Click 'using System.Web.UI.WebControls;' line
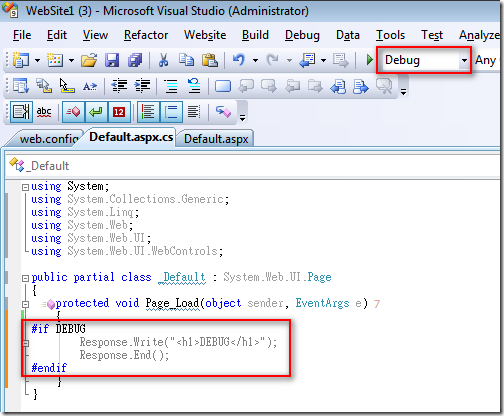This screenshot has width=504, height=416. tap(127, 251)
